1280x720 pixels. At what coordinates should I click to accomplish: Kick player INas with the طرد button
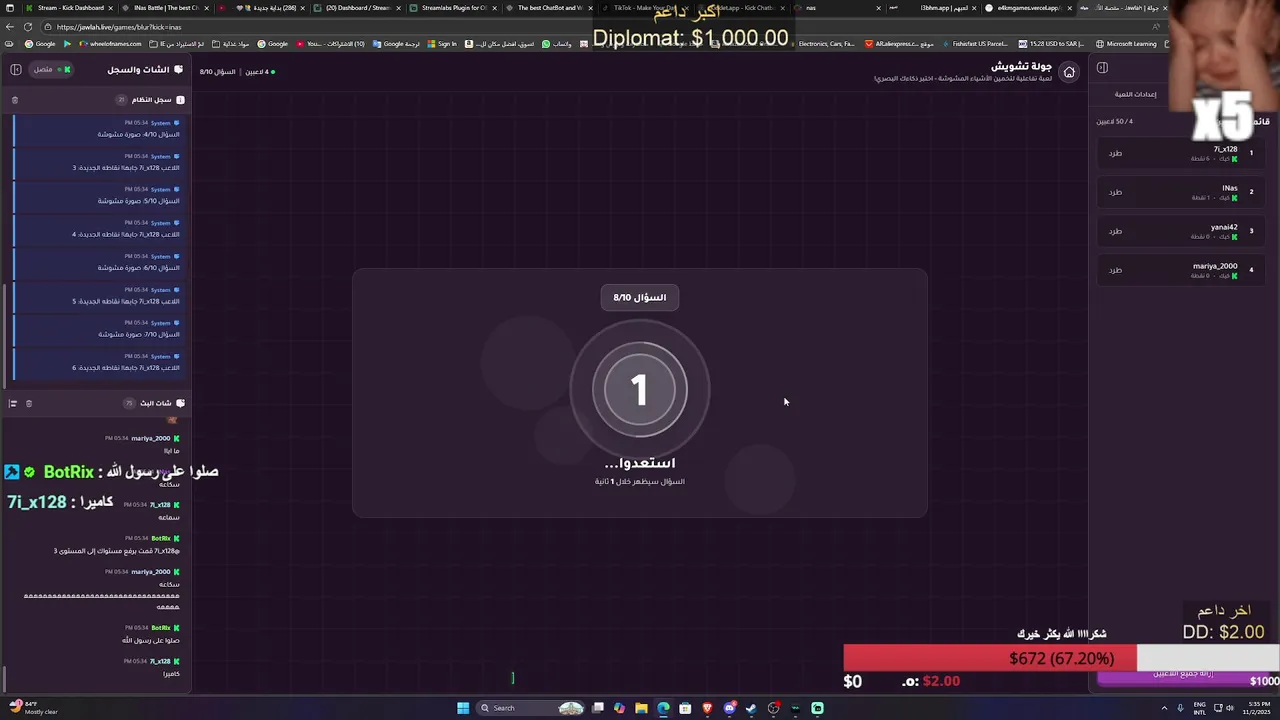pyautogui.click(x=1115, y=192)
